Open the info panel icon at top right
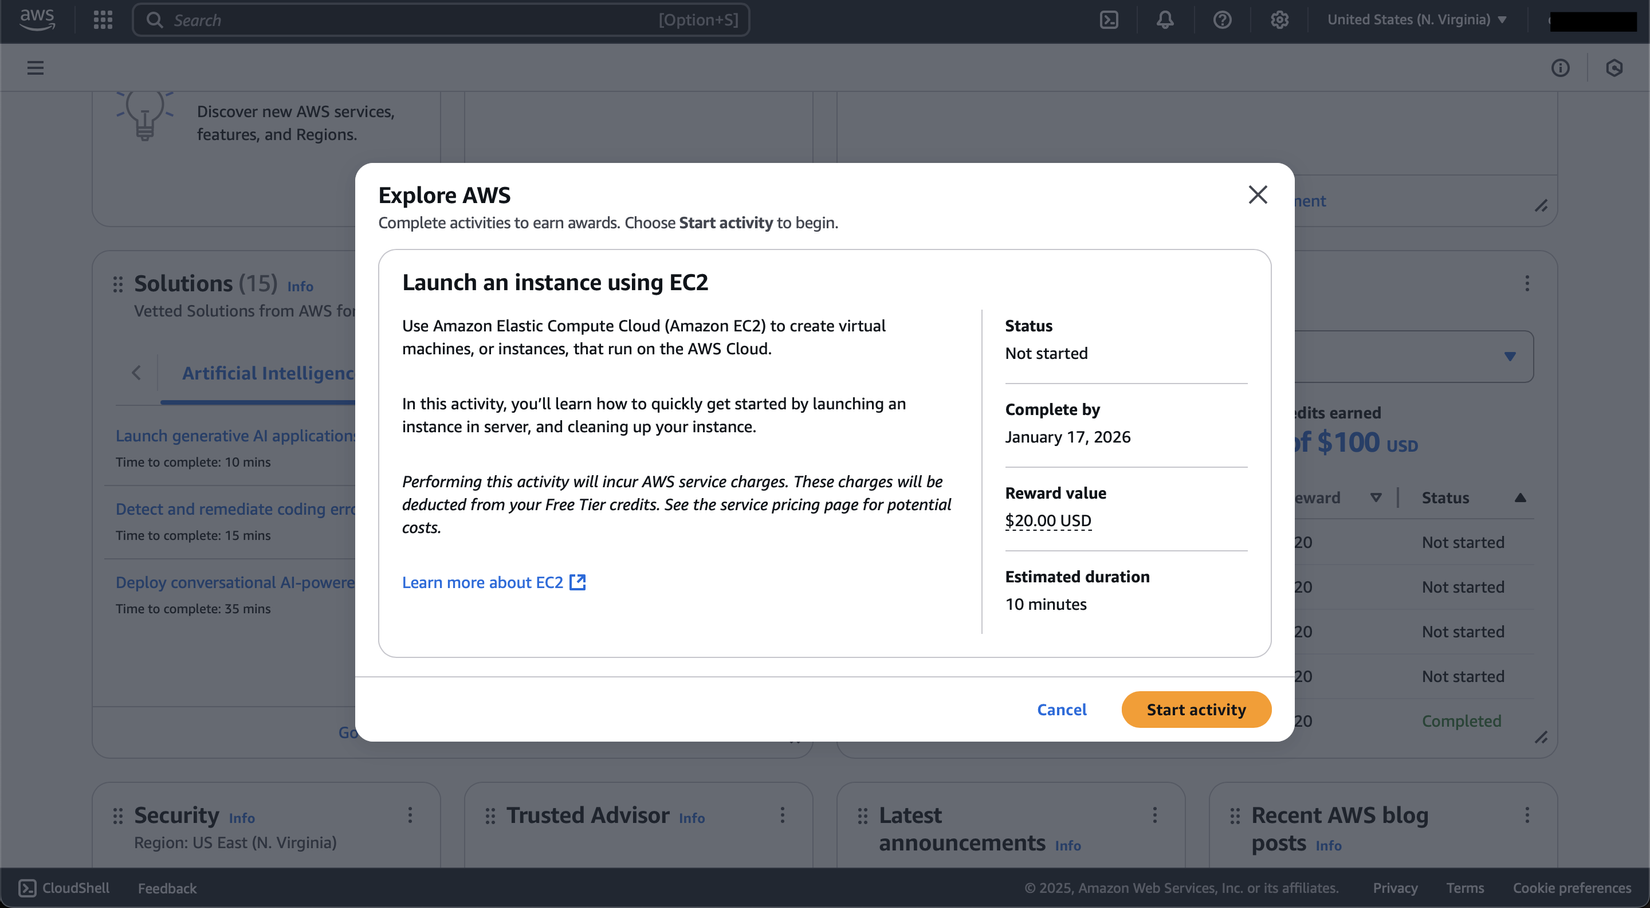The image size is (1650, 908). (1560, 68)
